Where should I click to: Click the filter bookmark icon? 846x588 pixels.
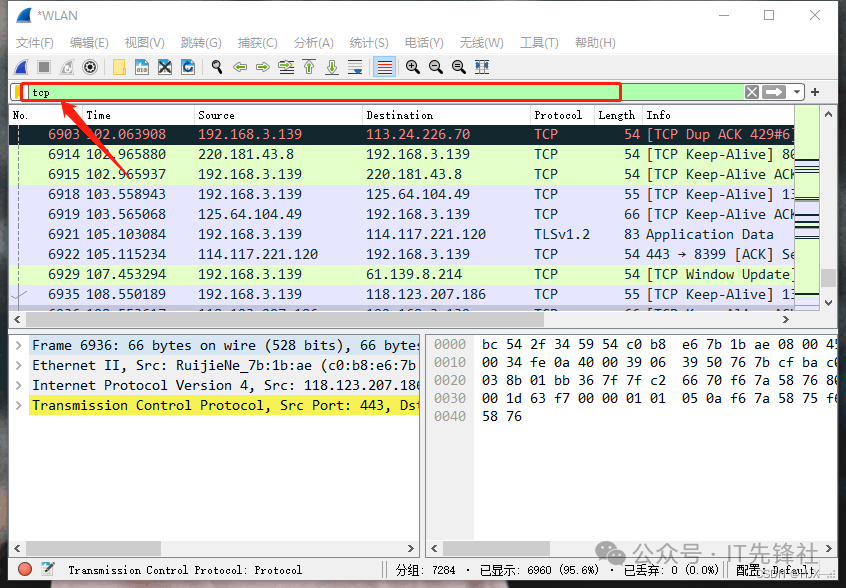pos(18,92)
